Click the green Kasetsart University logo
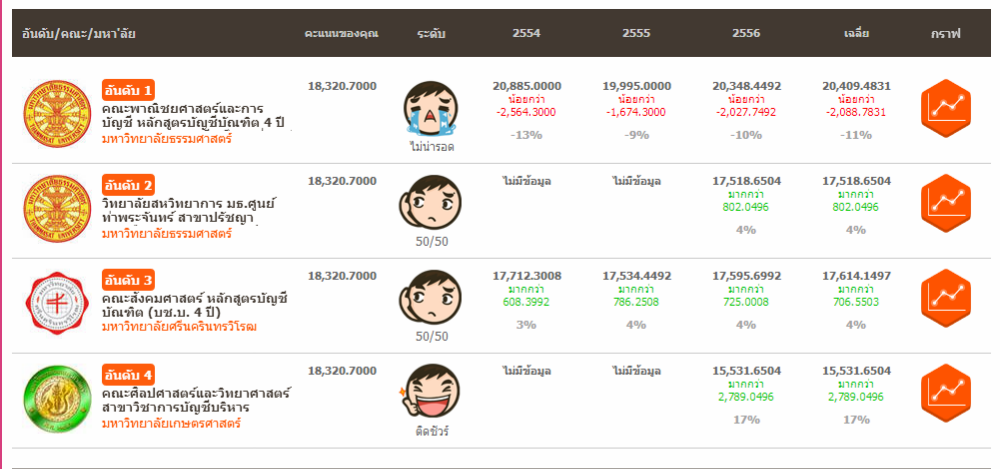Viewport: 1000px width, 469px height. [x=56, y=394]
